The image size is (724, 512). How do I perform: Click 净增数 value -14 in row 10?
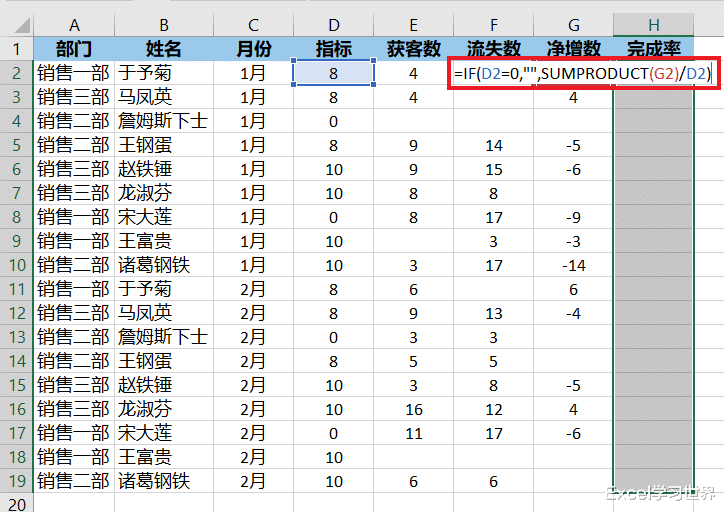(573, 265)
